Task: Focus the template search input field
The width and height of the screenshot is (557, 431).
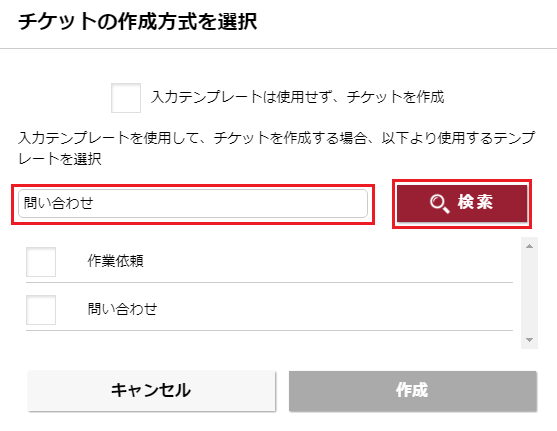Action: click(193, 204)
